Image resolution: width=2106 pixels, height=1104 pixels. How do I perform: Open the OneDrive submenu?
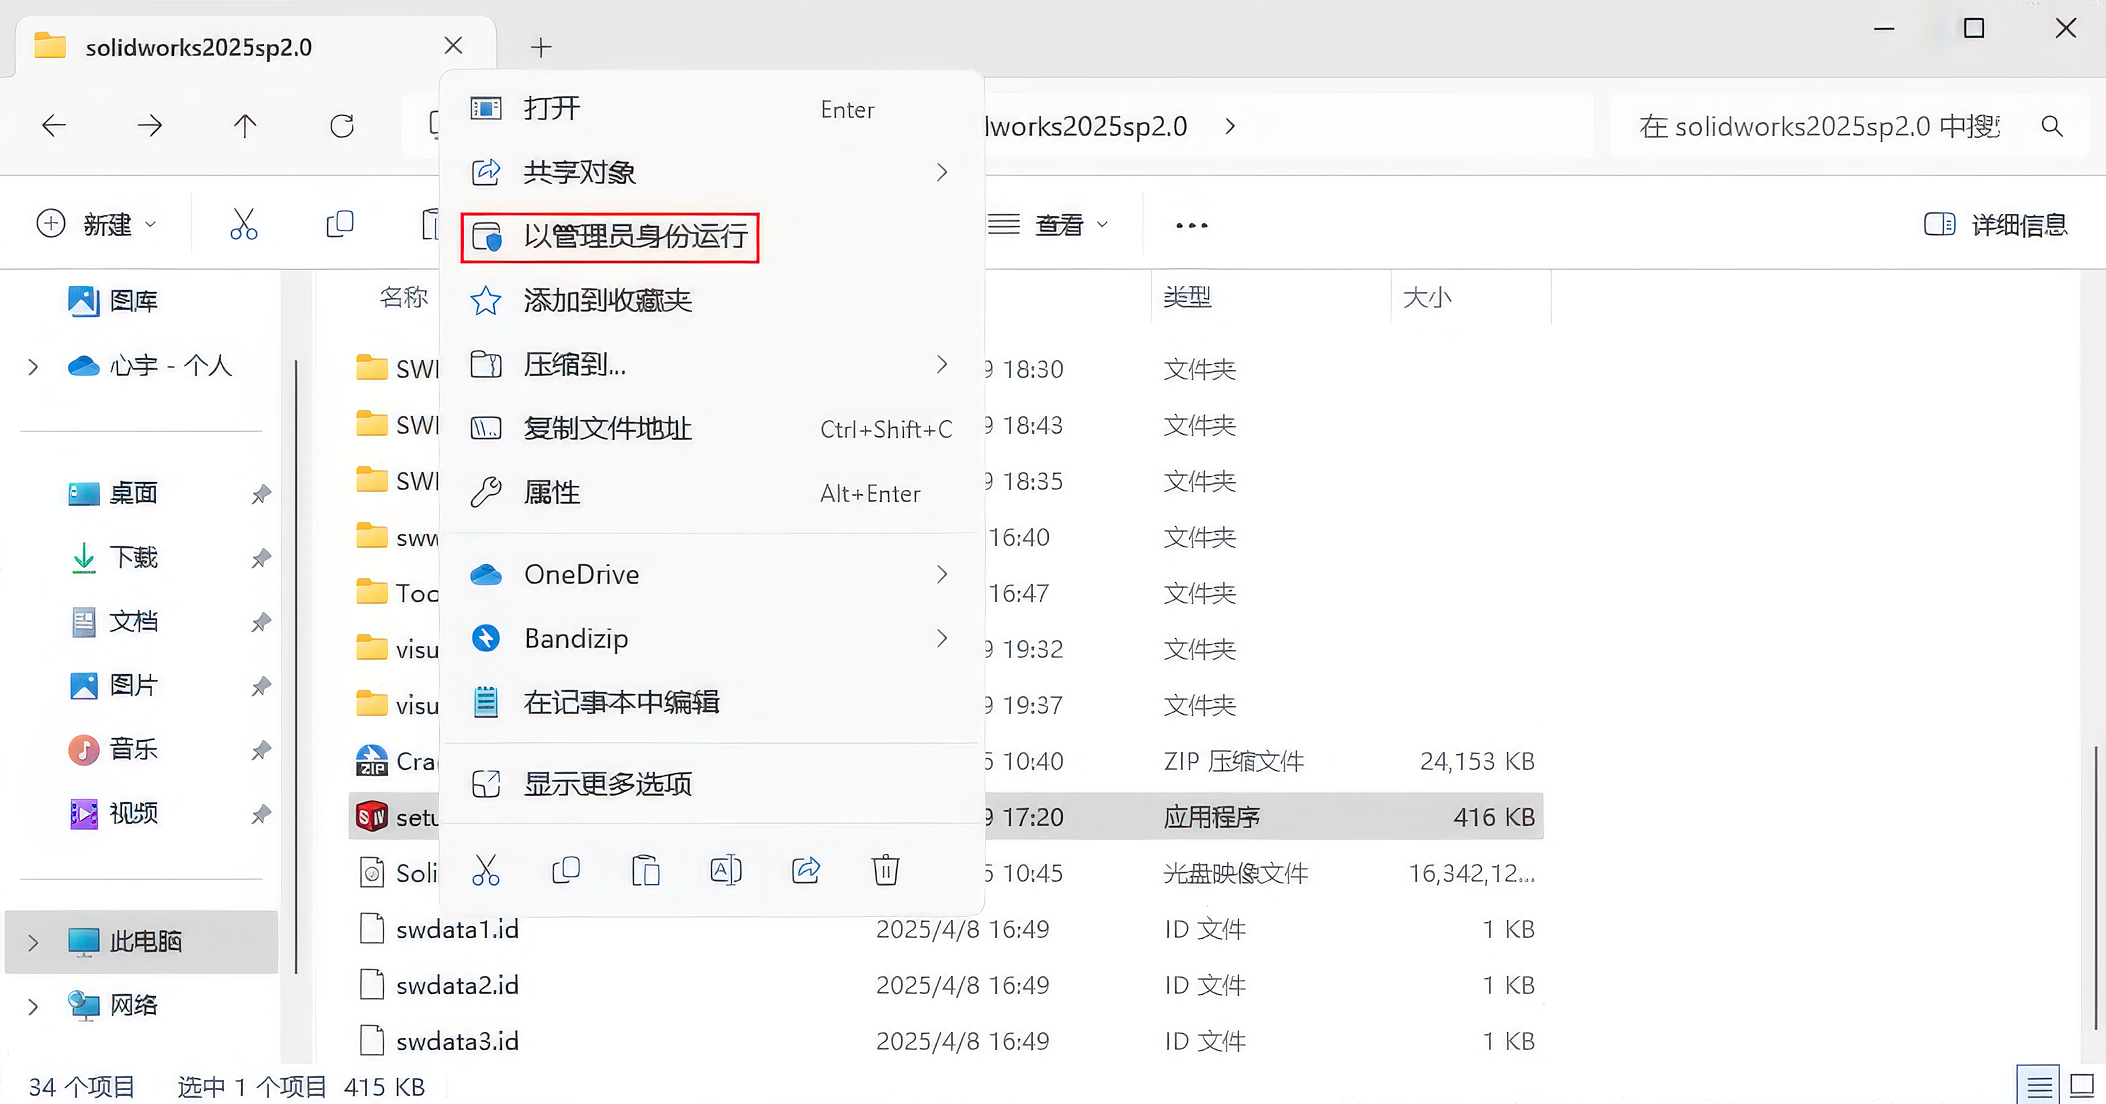(712, 574)
